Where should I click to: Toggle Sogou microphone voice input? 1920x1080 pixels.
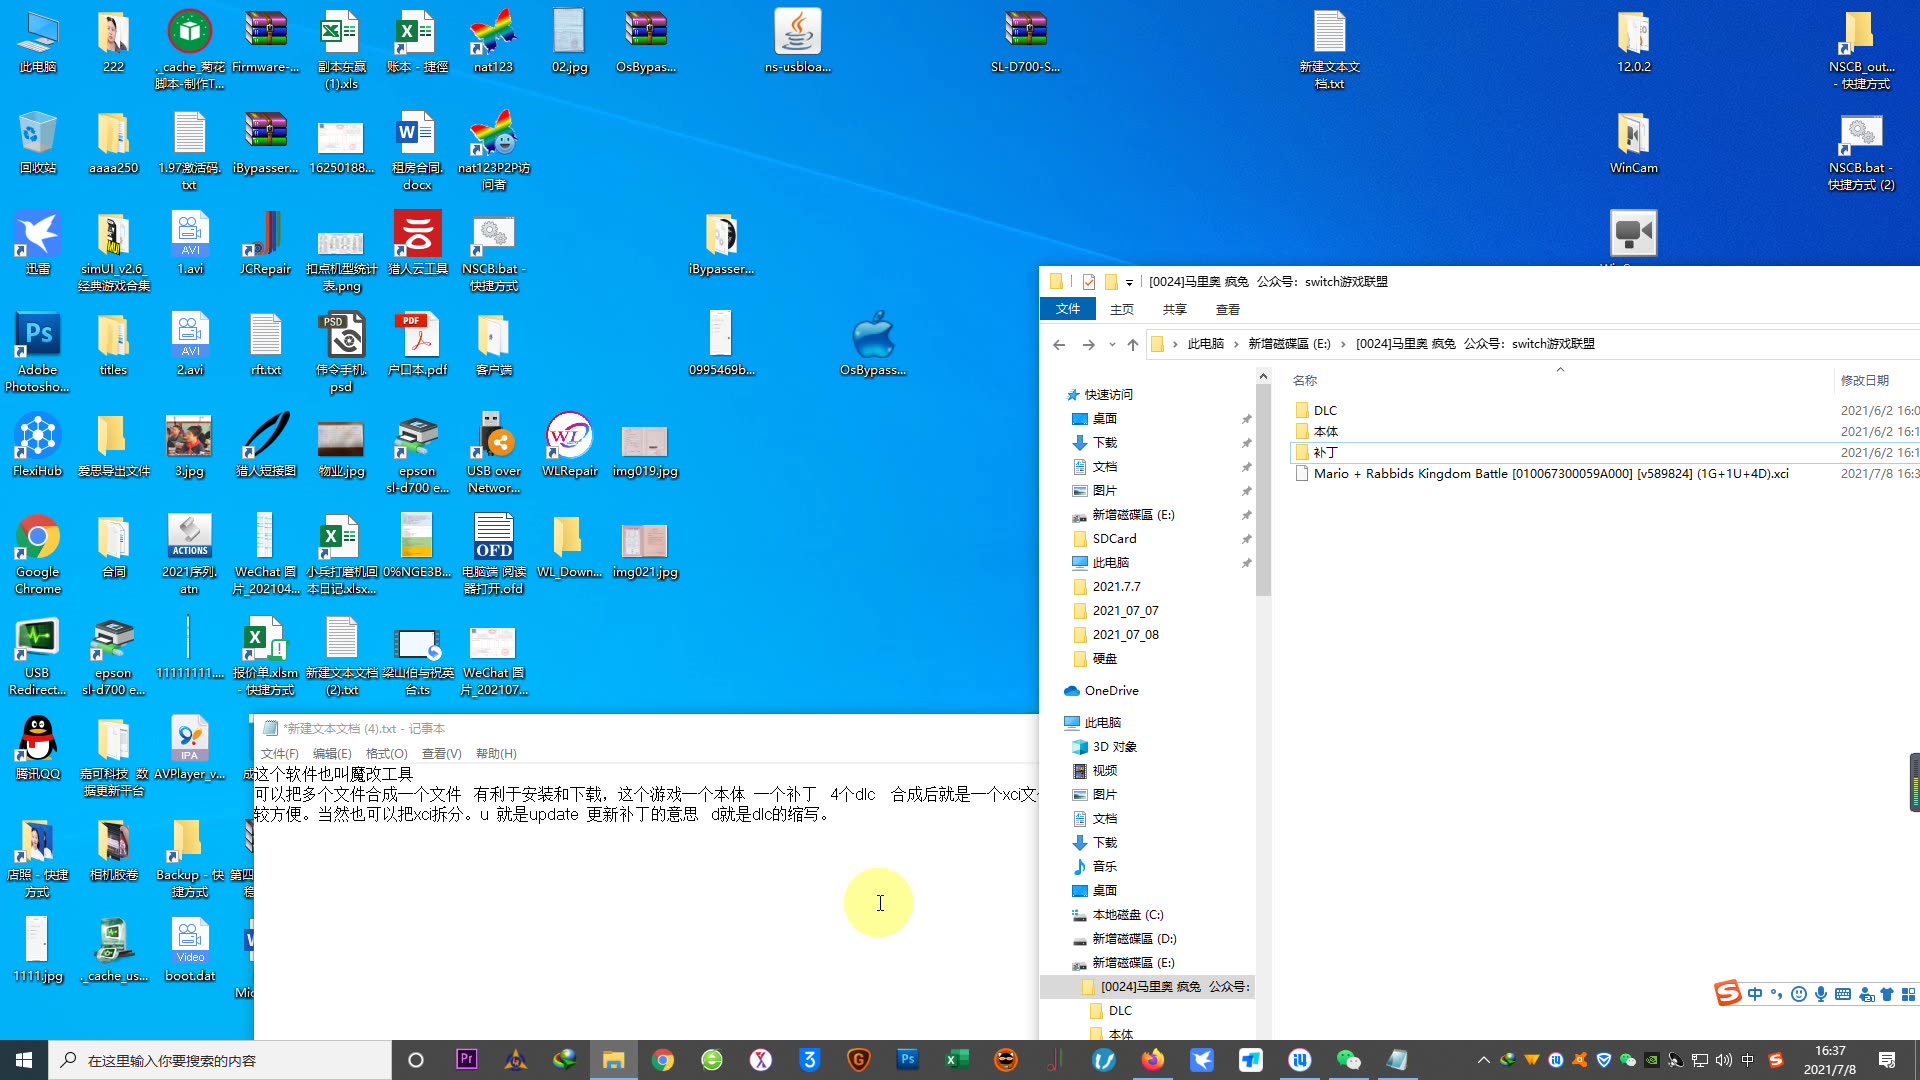(1821, 994)
